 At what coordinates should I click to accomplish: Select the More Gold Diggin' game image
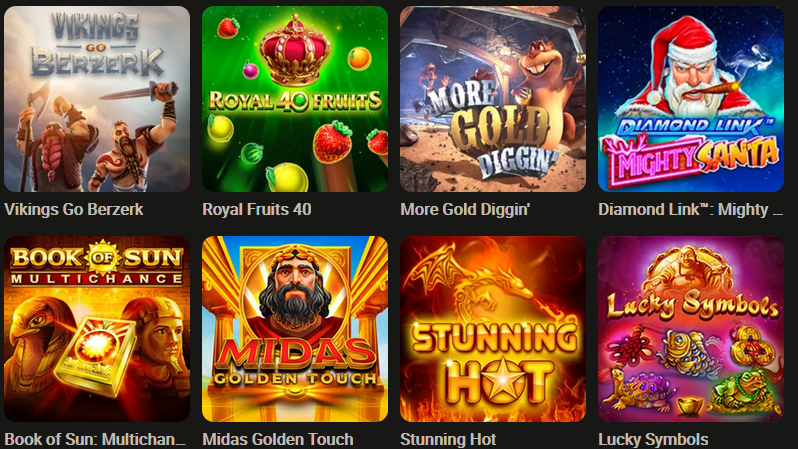pyautogui.click(x=493, y=99)
